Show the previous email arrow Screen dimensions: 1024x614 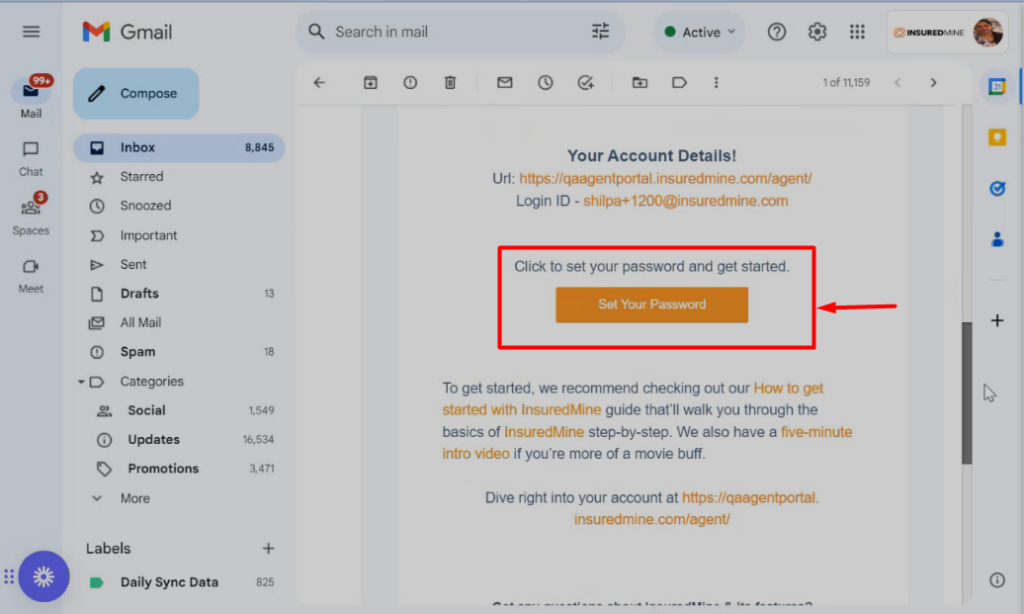coord(897,82)
